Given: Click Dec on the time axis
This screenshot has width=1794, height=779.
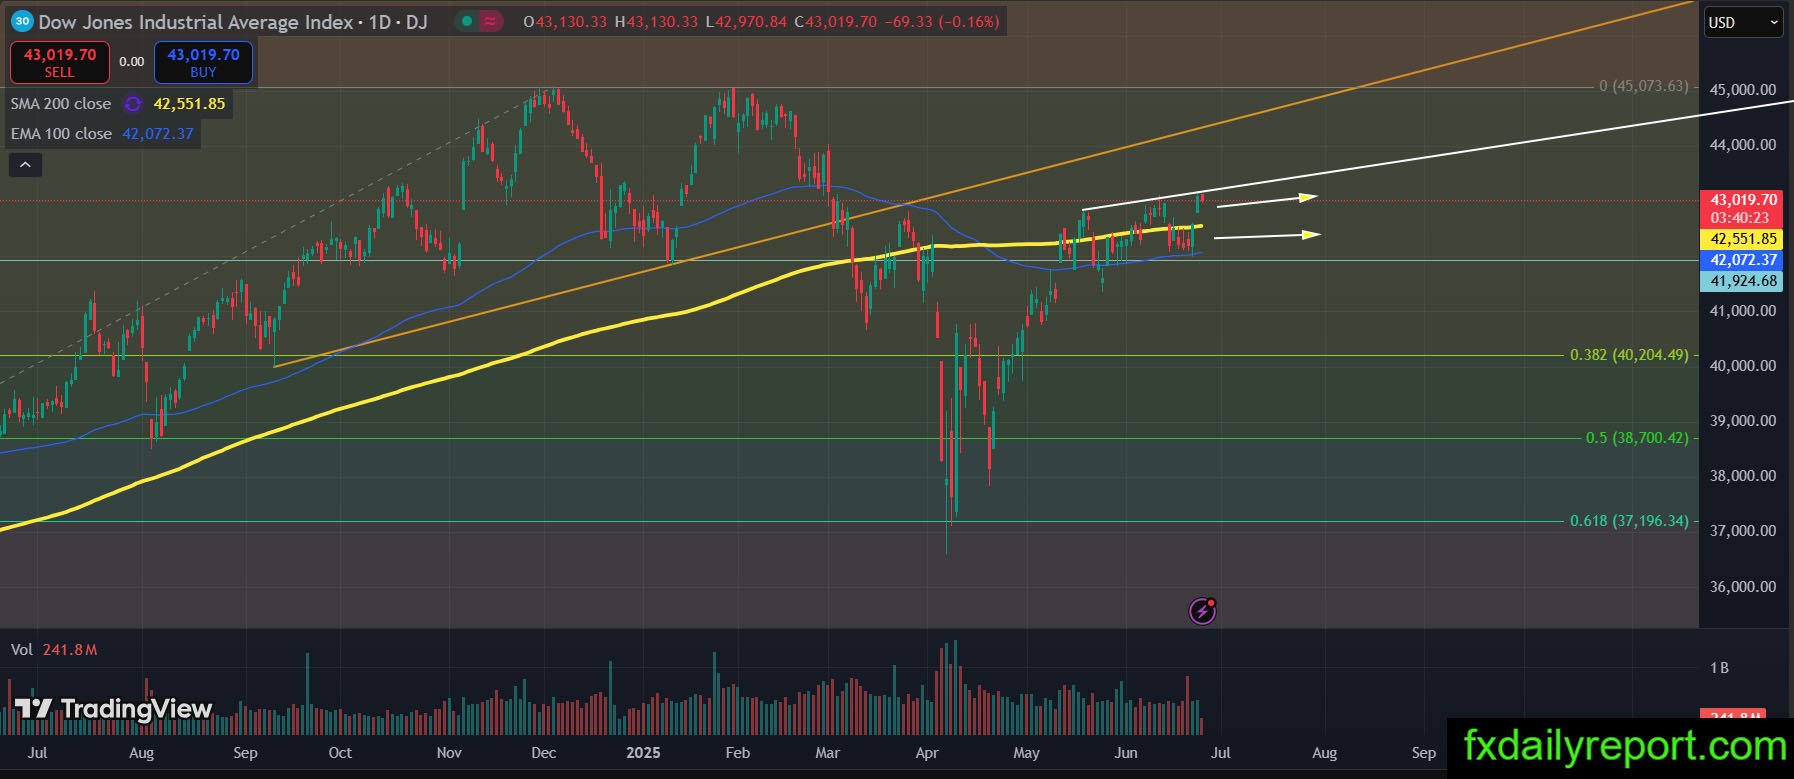Looking at the screenshot, I should tap(543, 753).
